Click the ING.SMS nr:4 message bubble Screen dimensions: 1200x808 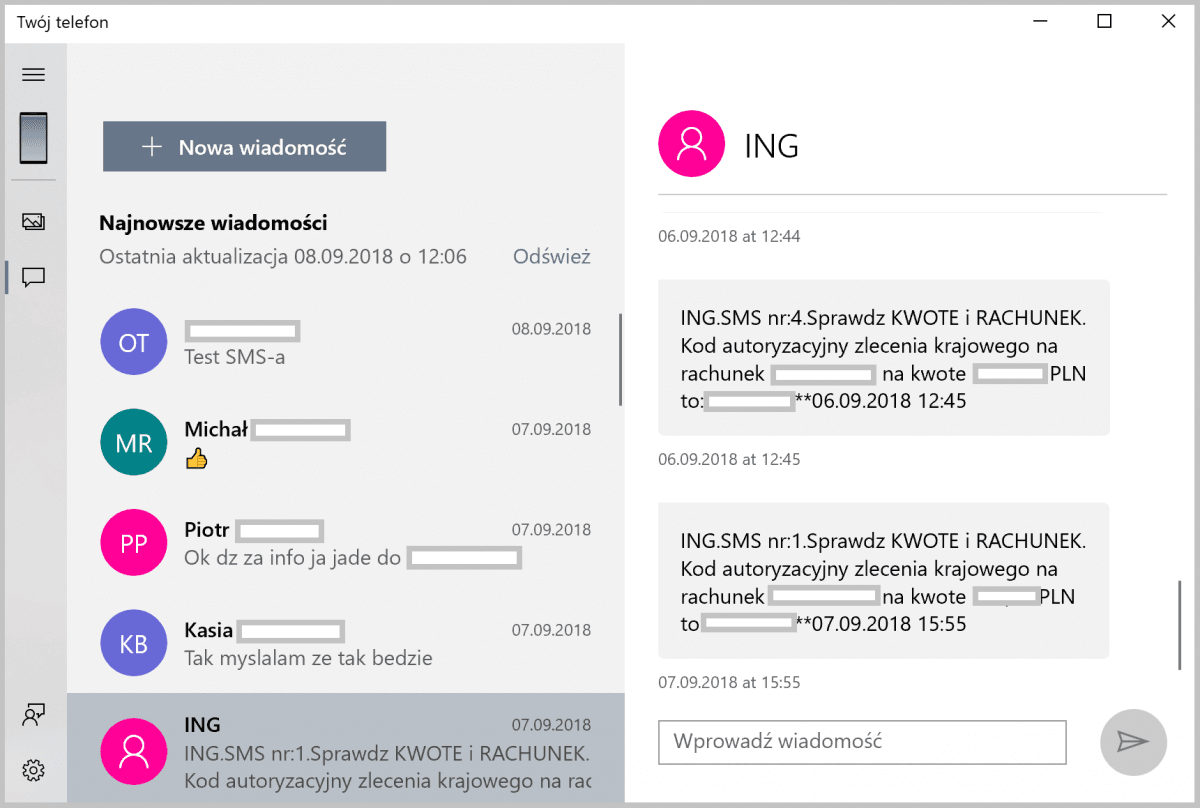click(x=884, y=358)
